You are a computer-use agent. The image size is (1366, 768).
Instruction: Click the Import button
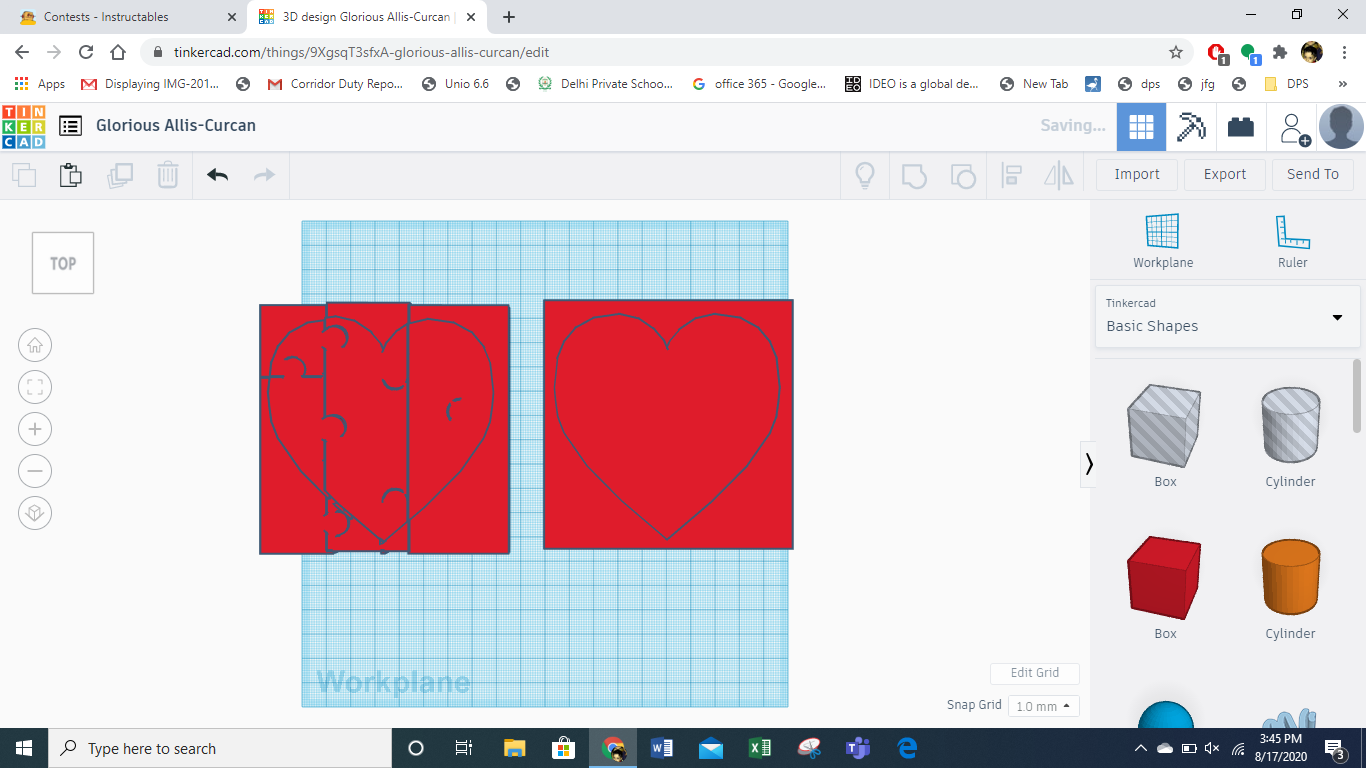[x=1137, y=174]
